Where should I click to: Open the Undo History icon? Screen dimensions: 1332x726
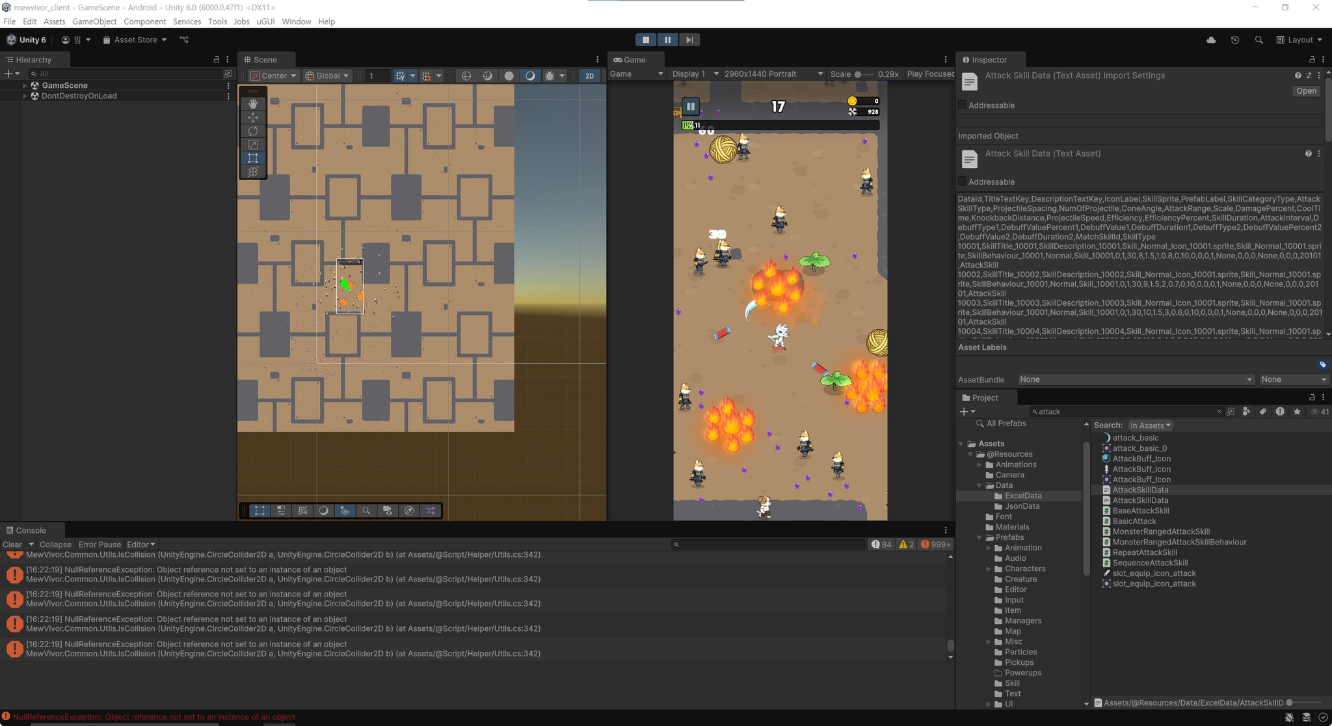(x=1235, y=40)
